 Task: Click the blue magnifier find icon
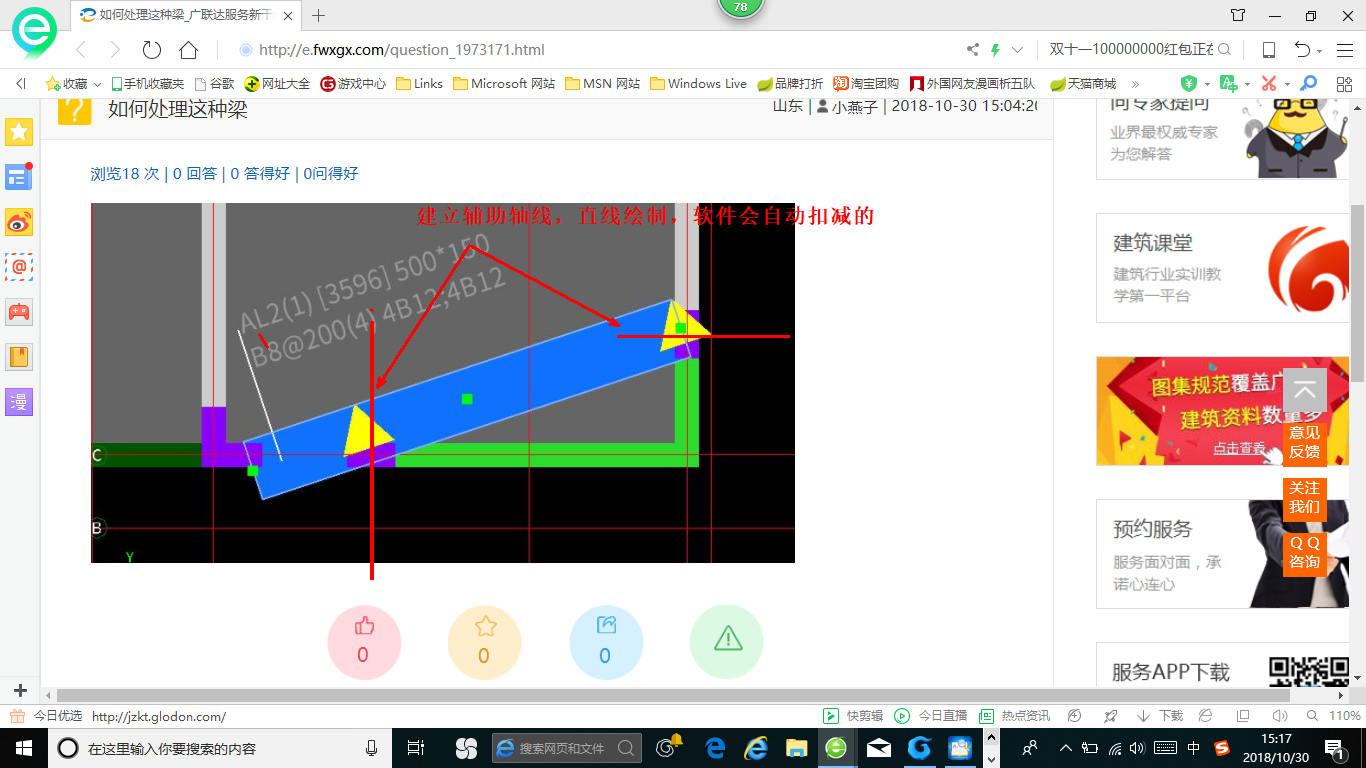click(1307, 84)
